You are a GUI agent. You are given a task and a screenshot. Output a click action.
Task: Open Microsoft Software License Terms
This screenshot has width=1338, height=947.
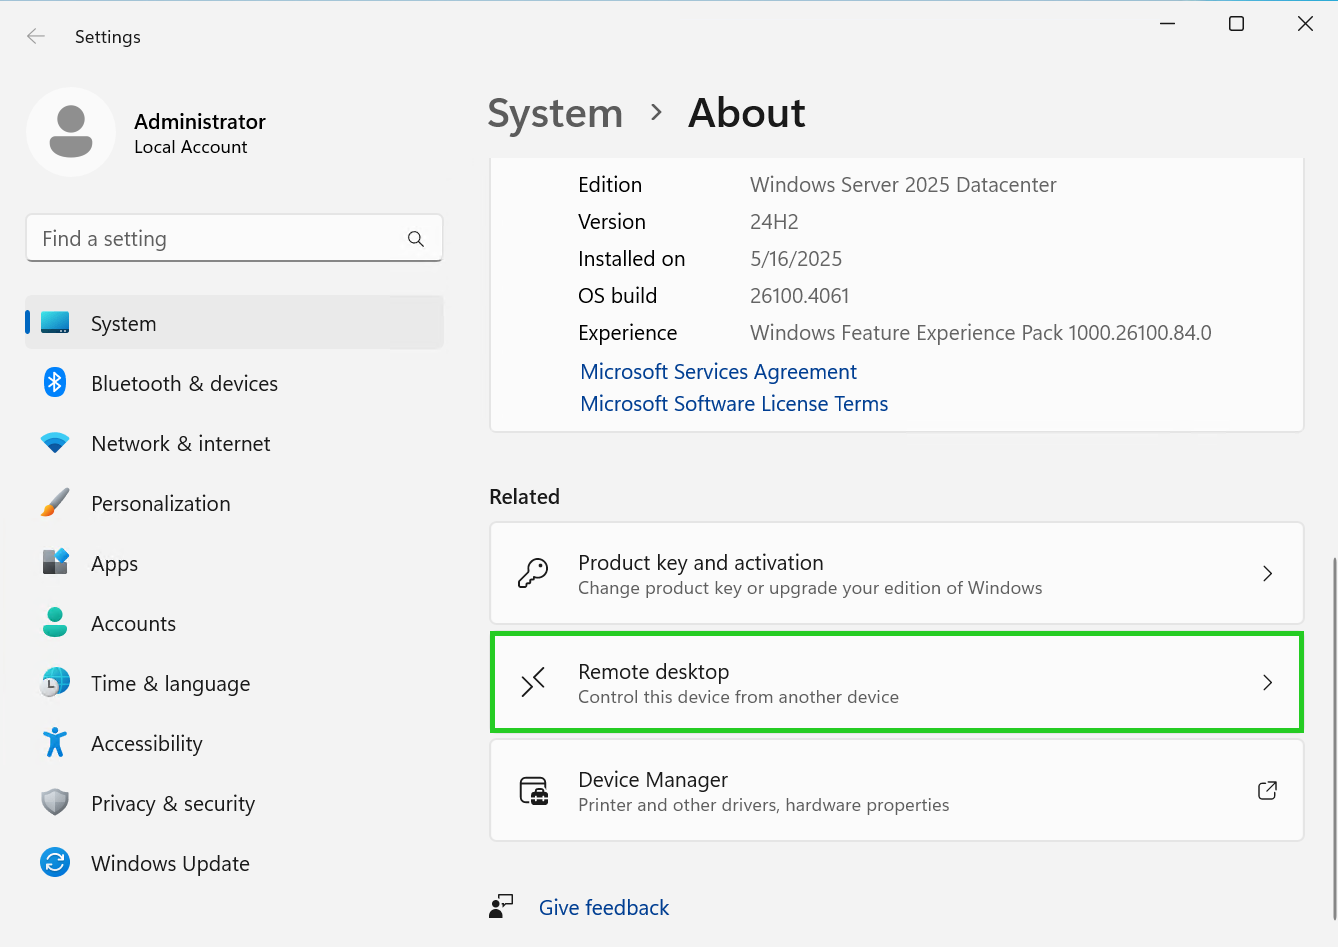[x=734, y=403]
